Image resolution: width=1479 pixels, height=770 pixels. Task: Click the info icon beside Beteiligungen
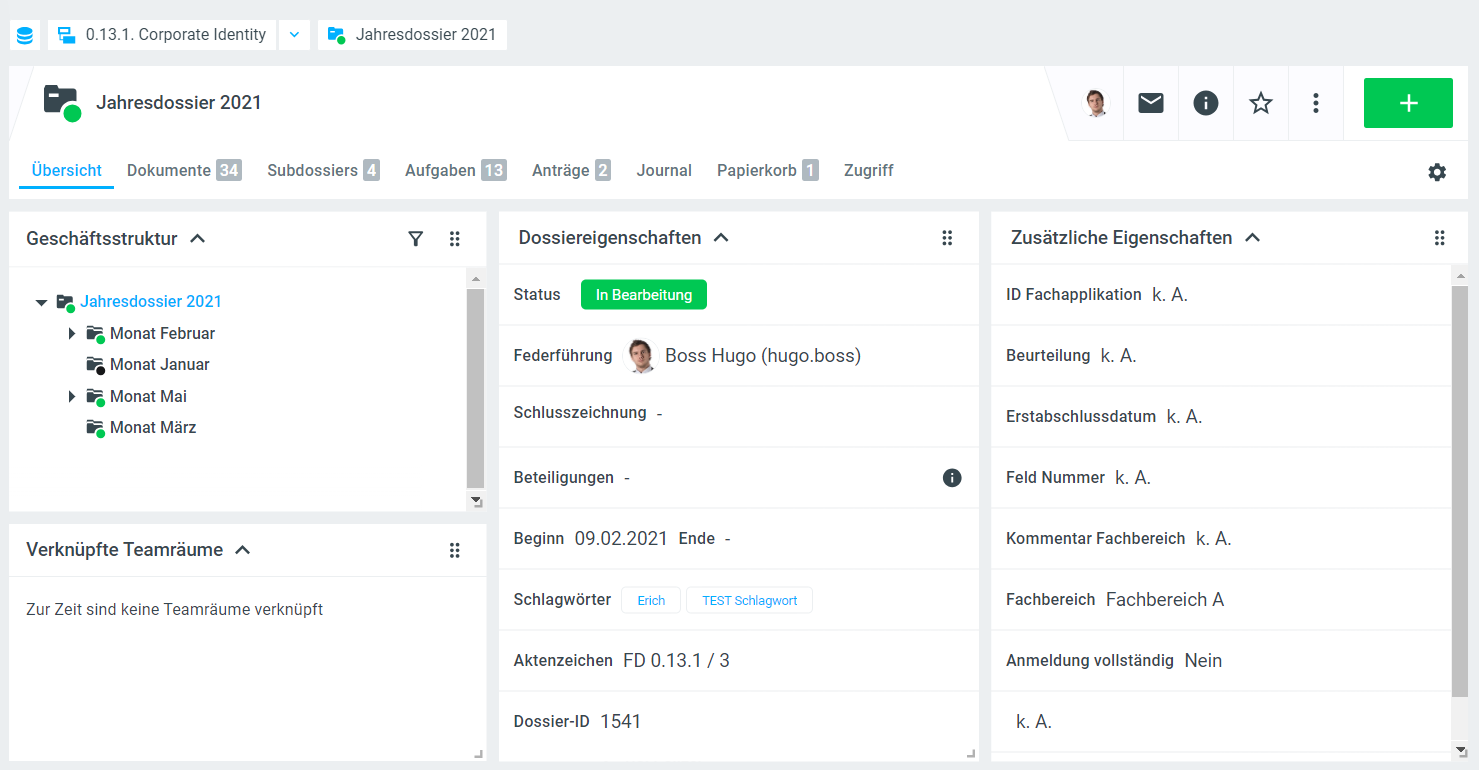click(952, 478)
